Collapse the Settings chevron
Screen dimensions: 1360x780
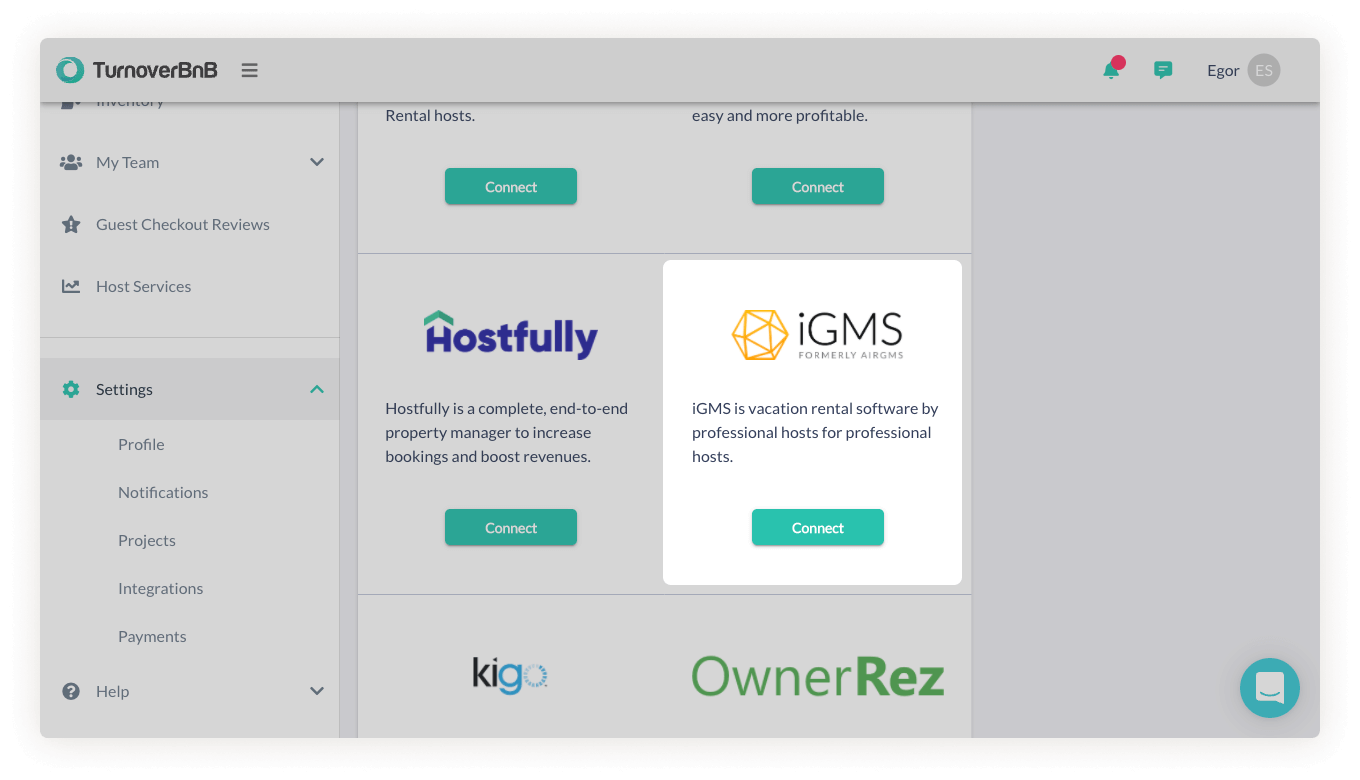point(317,389)
